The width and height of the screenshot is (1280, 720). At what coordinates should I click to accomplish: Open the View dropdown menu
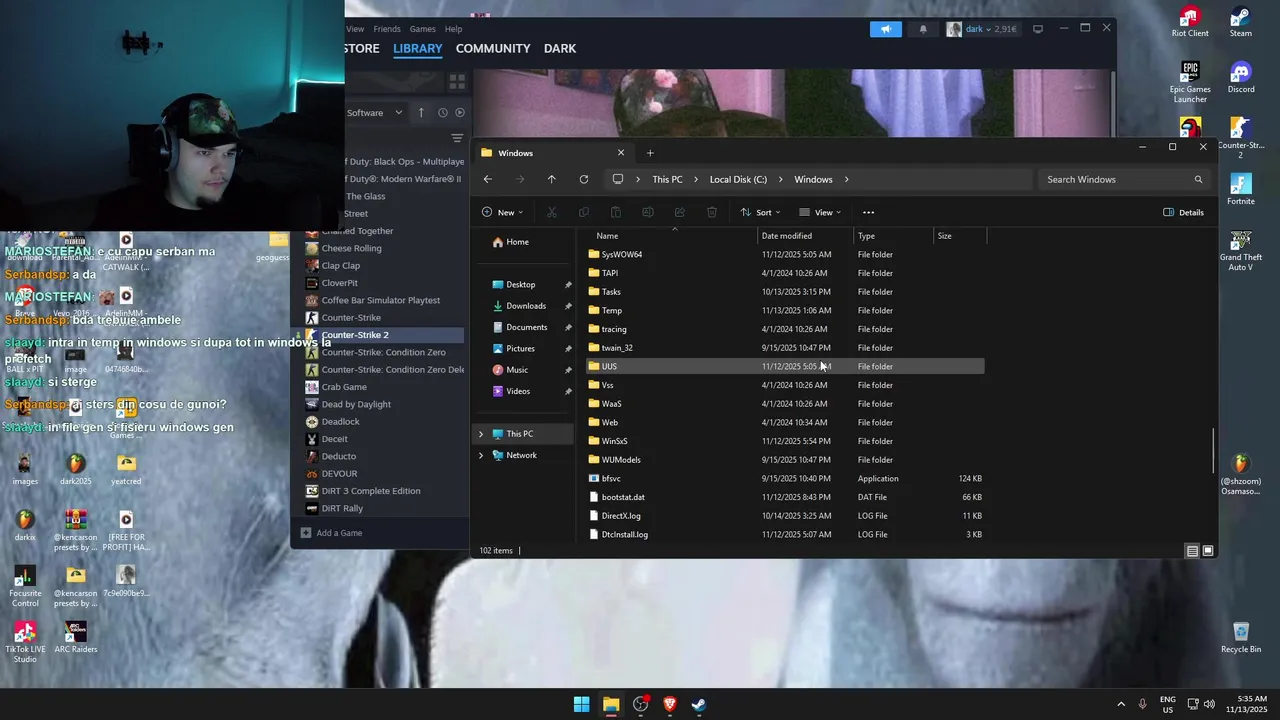[820, 212]
